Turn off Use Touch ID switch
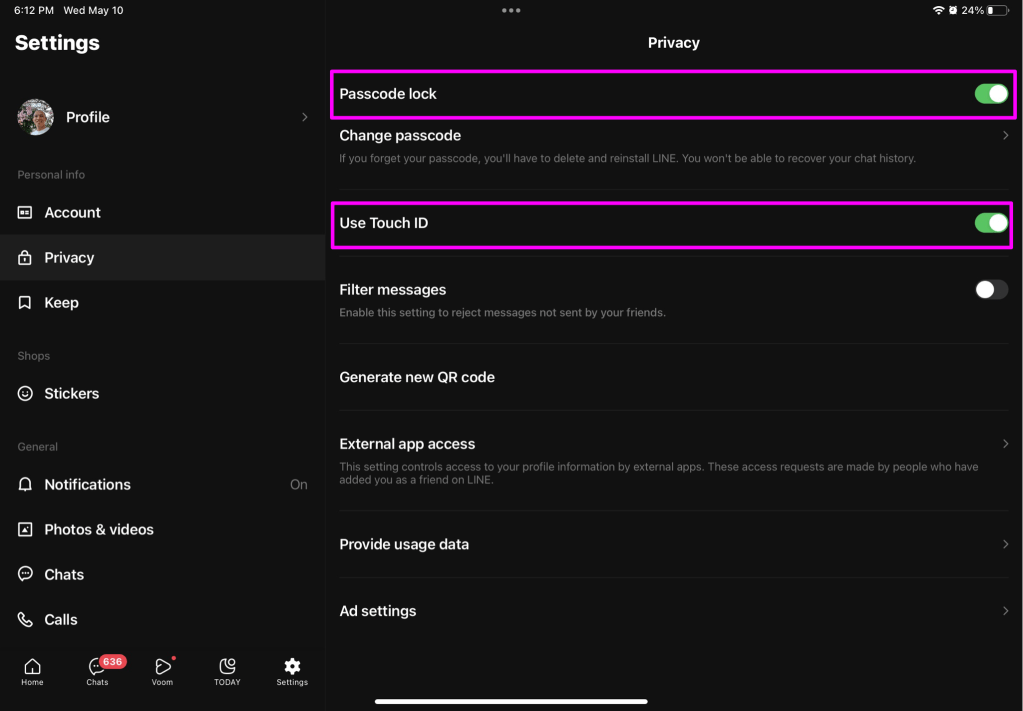Image resolution: width=1023 pixels, height=711 pixels. (x=991, y=223)
